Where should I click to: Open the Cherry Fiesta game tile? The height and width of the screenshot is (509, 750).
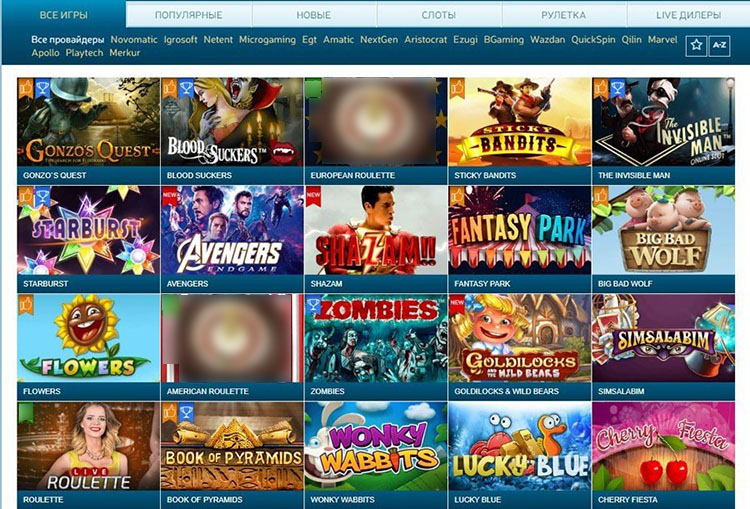[x=663, y=446]
